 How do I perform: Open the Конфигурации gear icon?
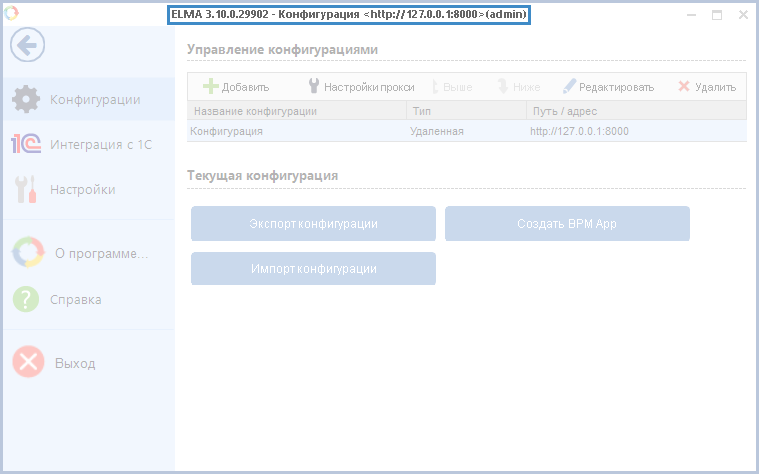point(26,99)
